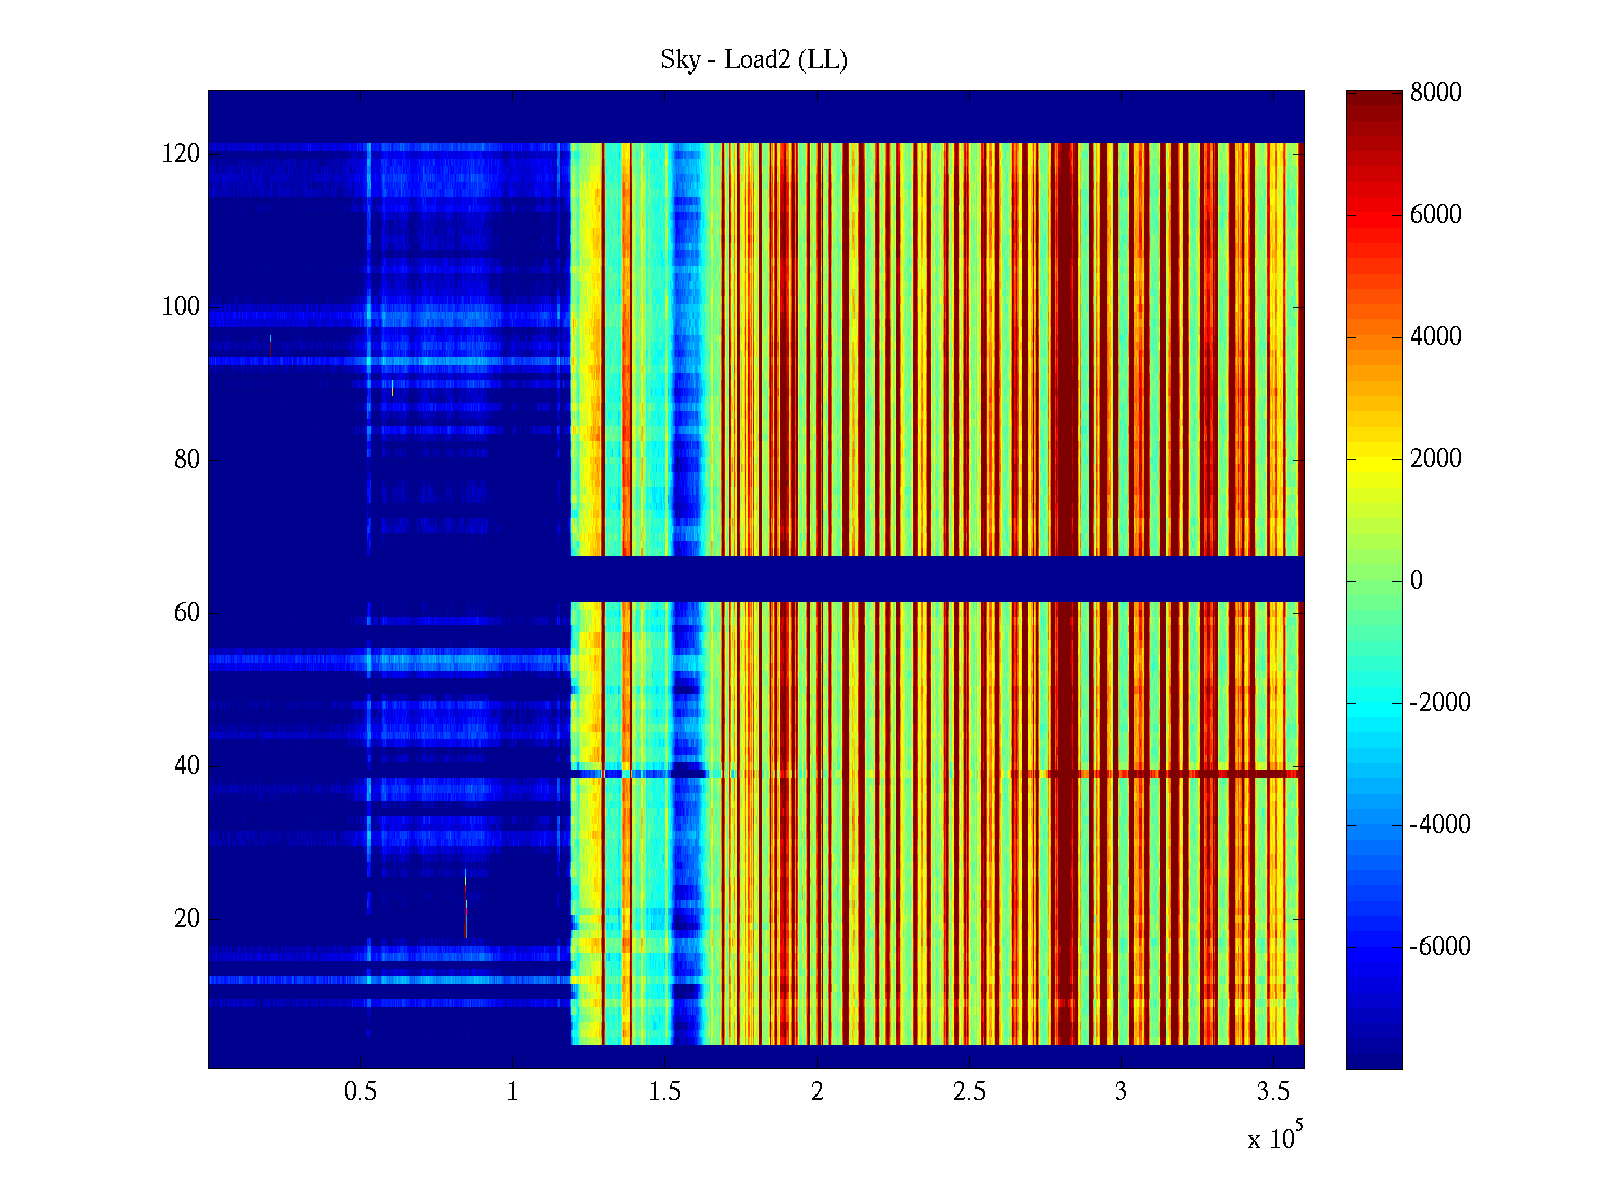Select the y-axis tick label 100
1600x1200 pixels.
point(181,307)
